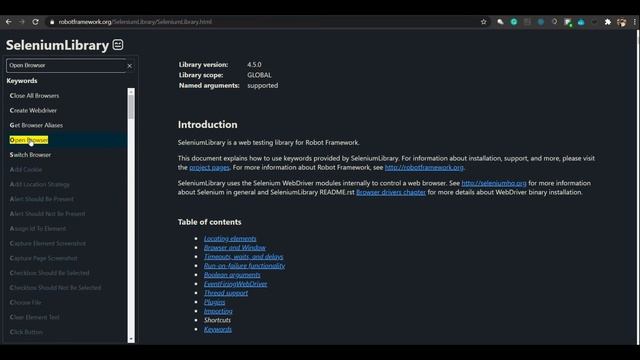The height and width of the screenshot is (360, 640).
Task: Open the http://robotframework.org link
Action: [424, 167]
